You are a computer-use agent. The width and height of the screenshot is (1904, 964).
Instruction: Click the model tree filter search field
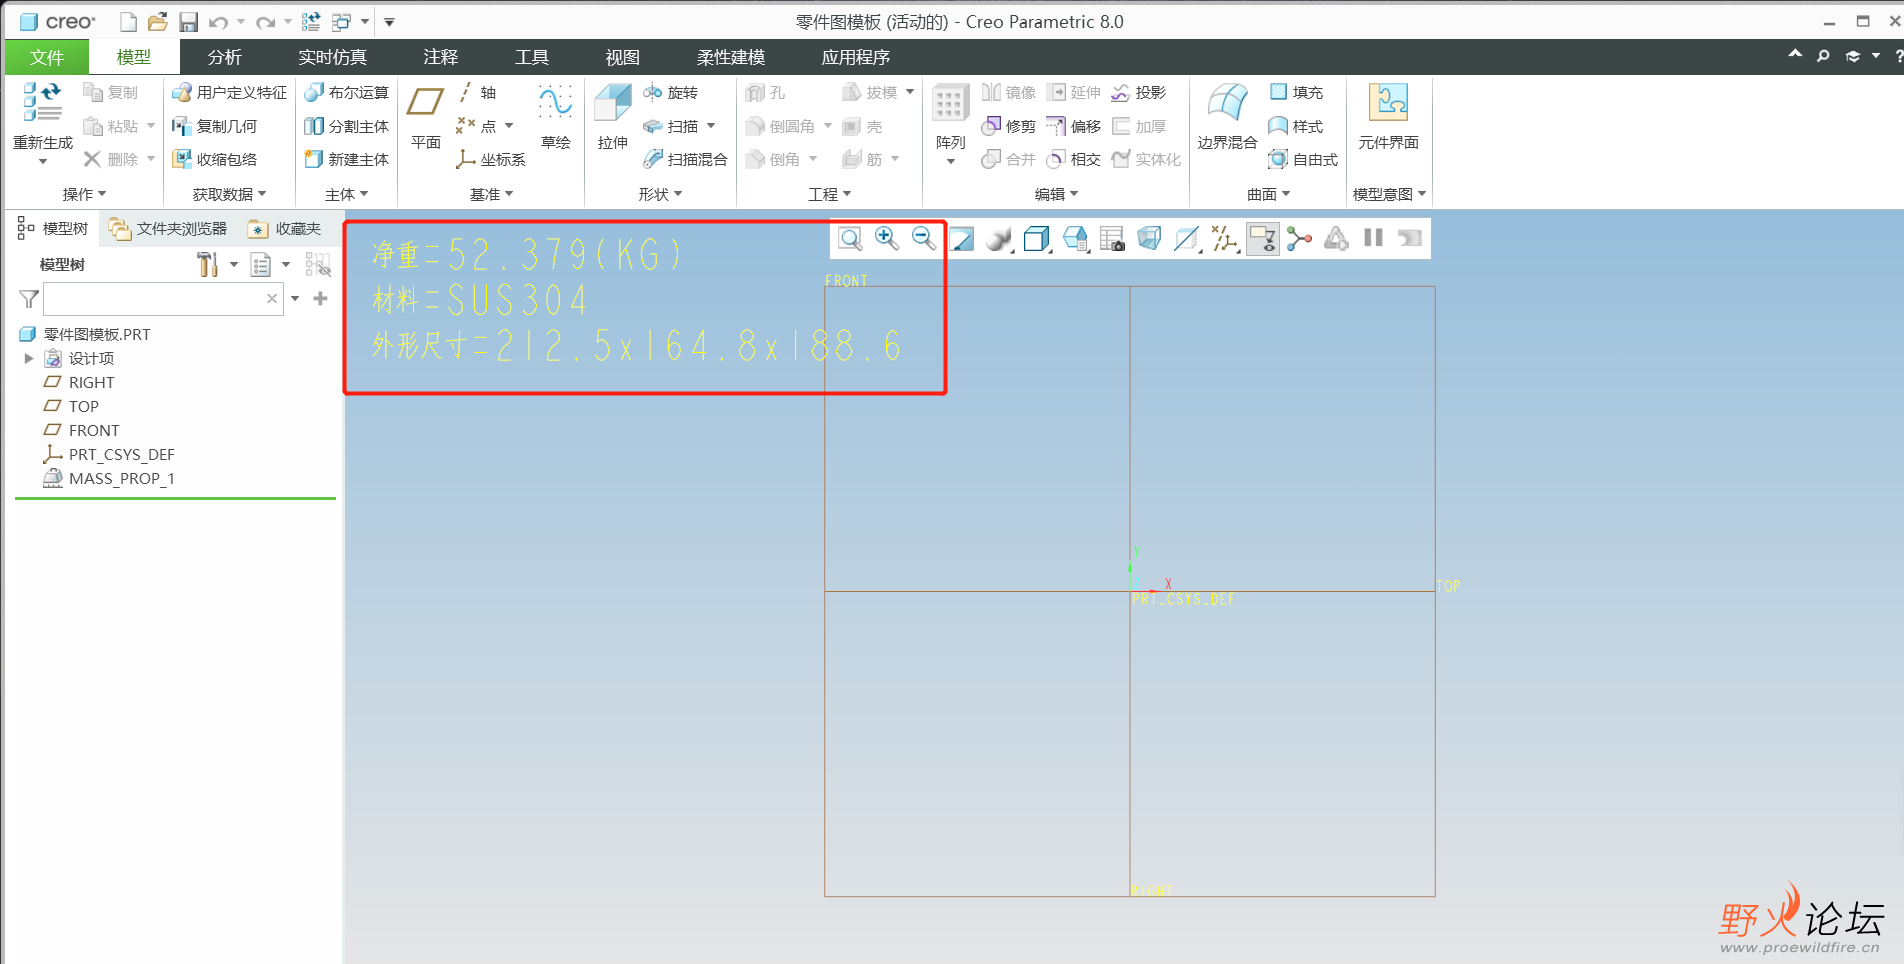click(x=163, y=298)
